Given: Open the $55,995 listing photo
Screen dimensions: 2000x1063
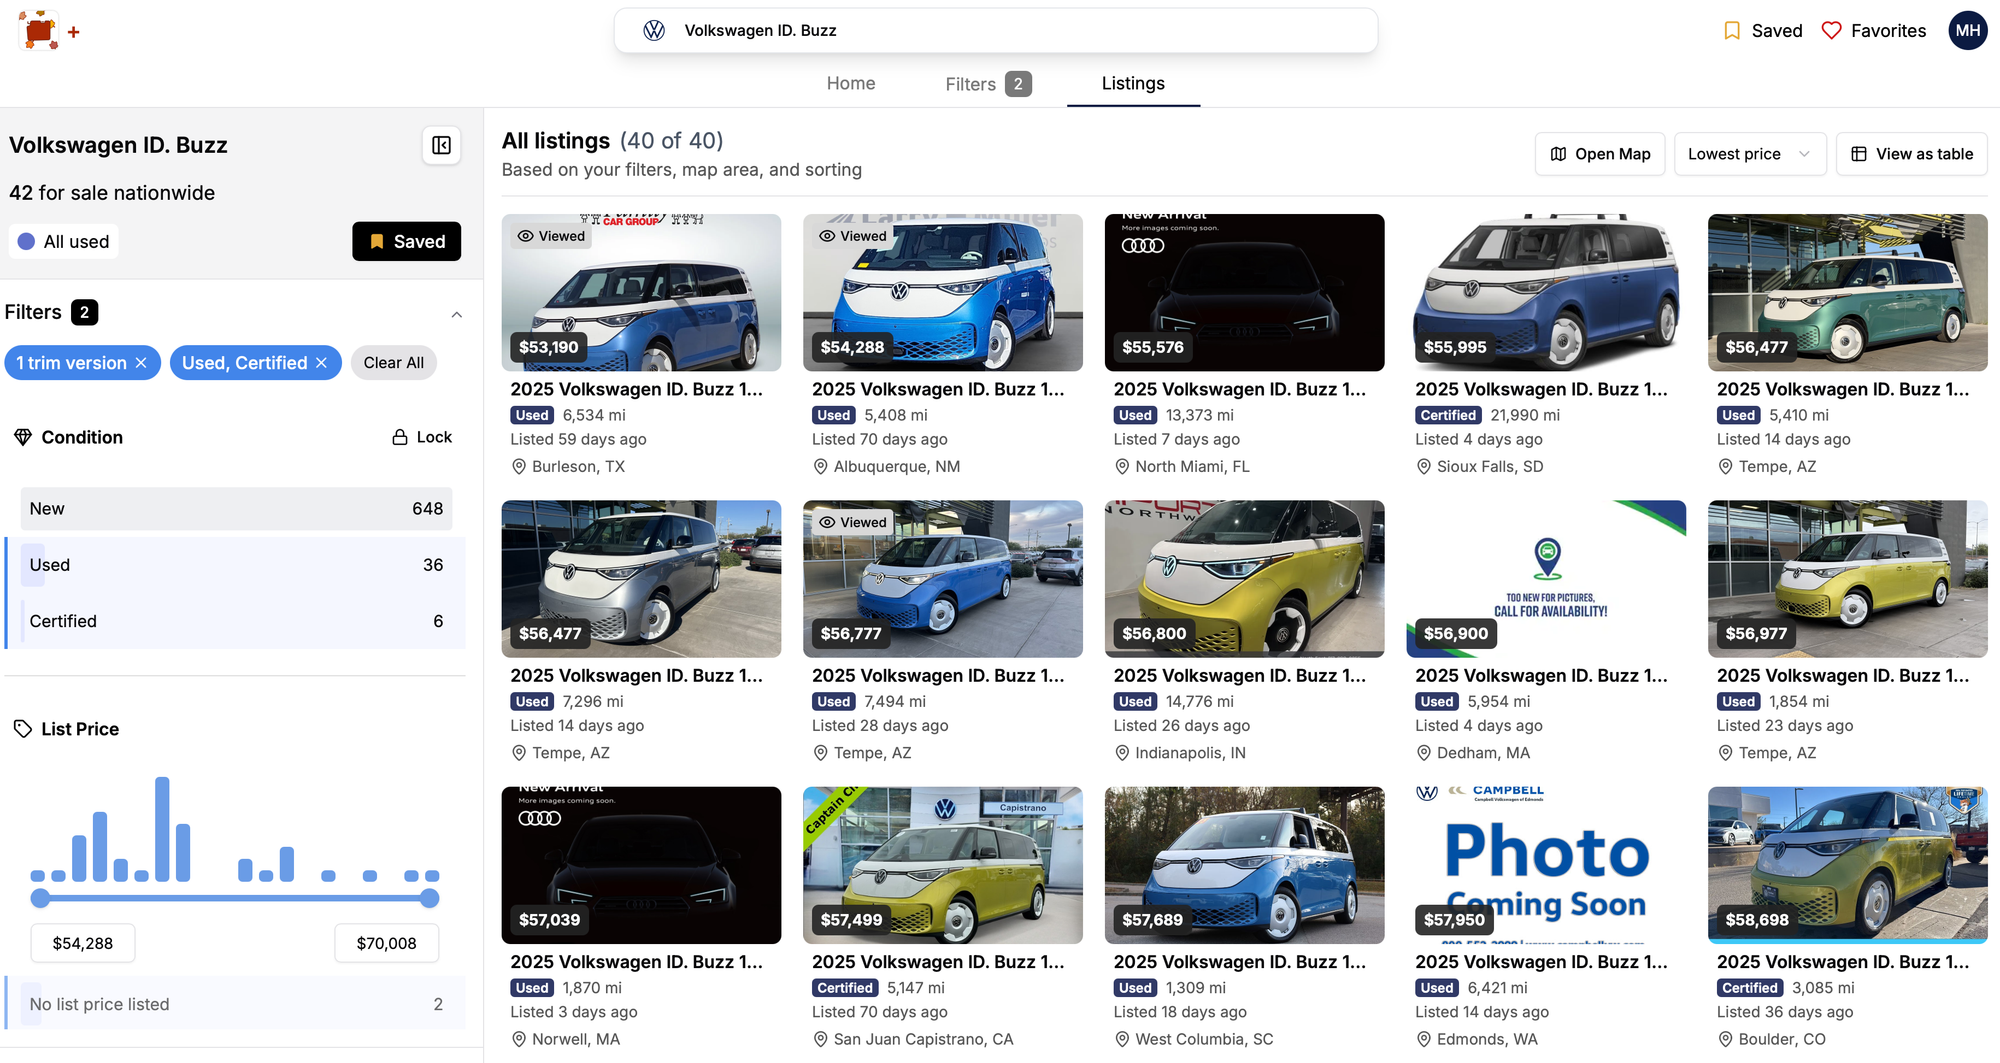Looking at the screenshot, I should coord(1546,292).
